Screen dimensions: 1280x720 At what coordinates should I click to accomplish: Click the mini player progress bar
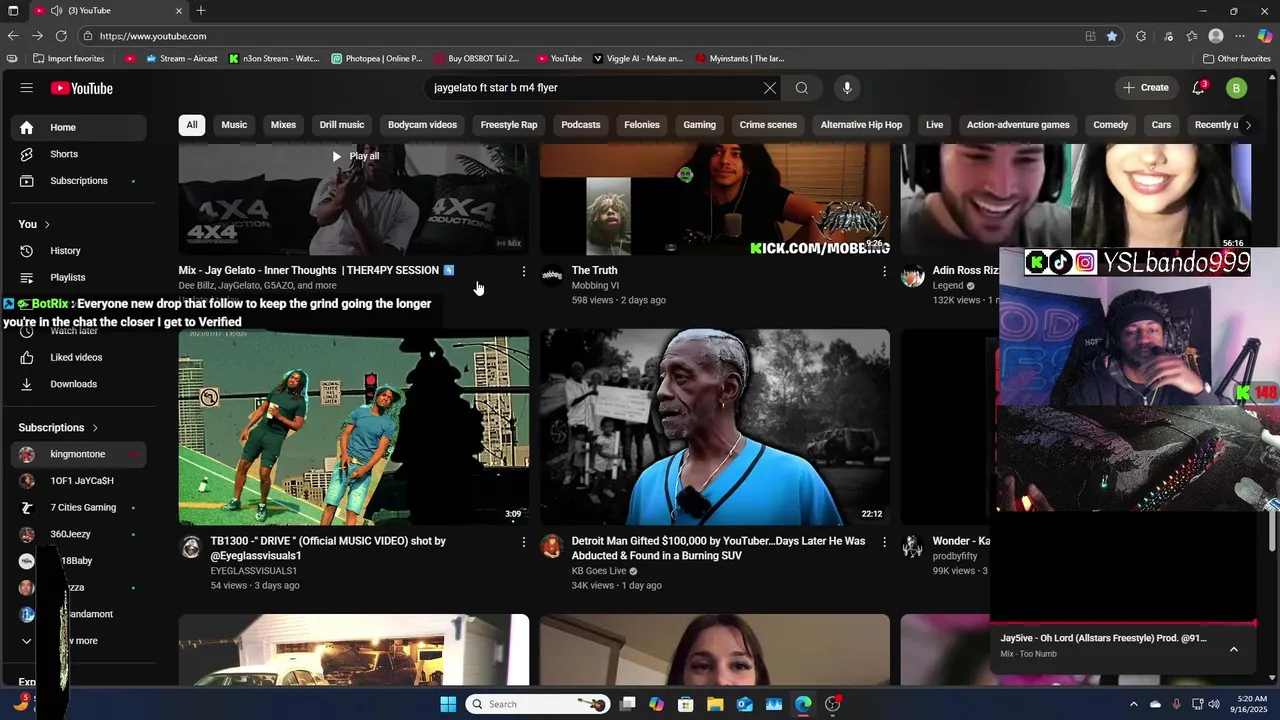pyautogui.click(x=1123, y=624)
